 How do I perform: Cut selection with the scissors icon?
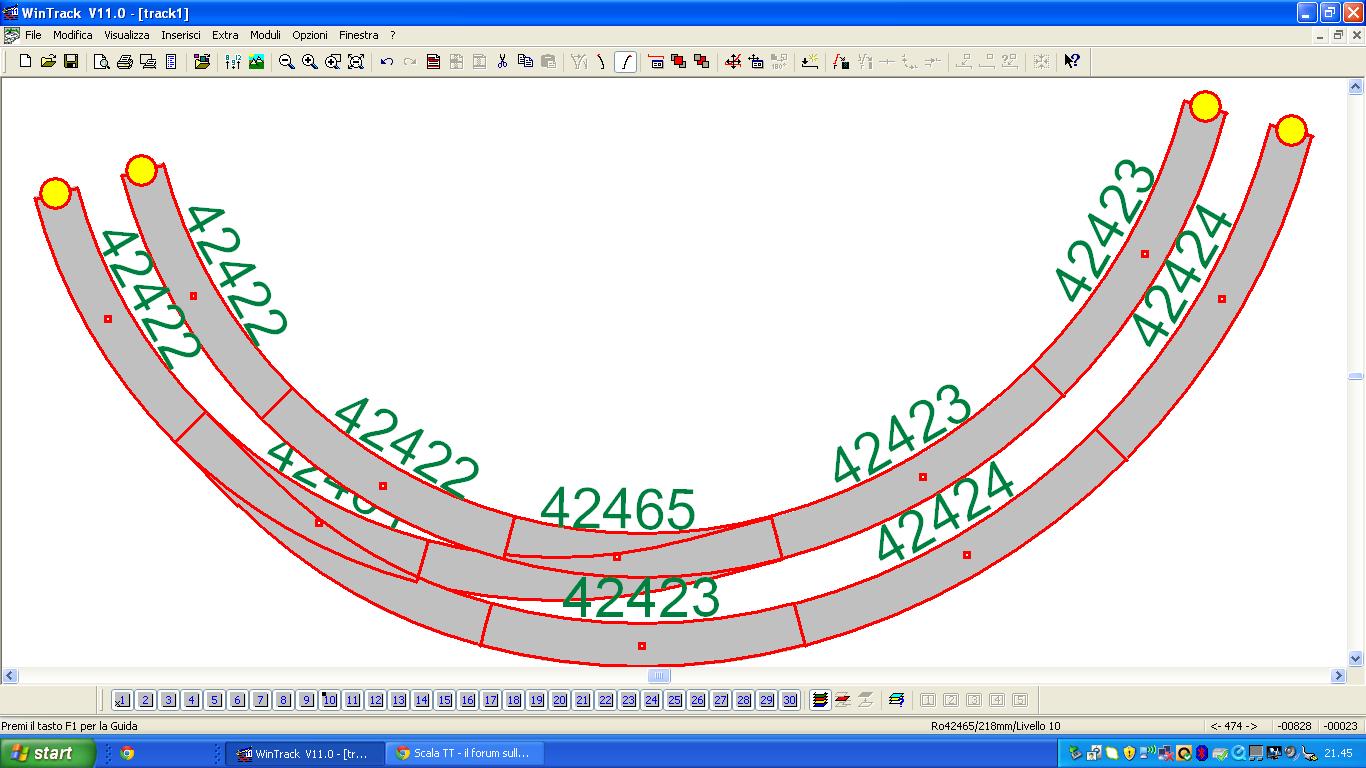coord(502,61)
